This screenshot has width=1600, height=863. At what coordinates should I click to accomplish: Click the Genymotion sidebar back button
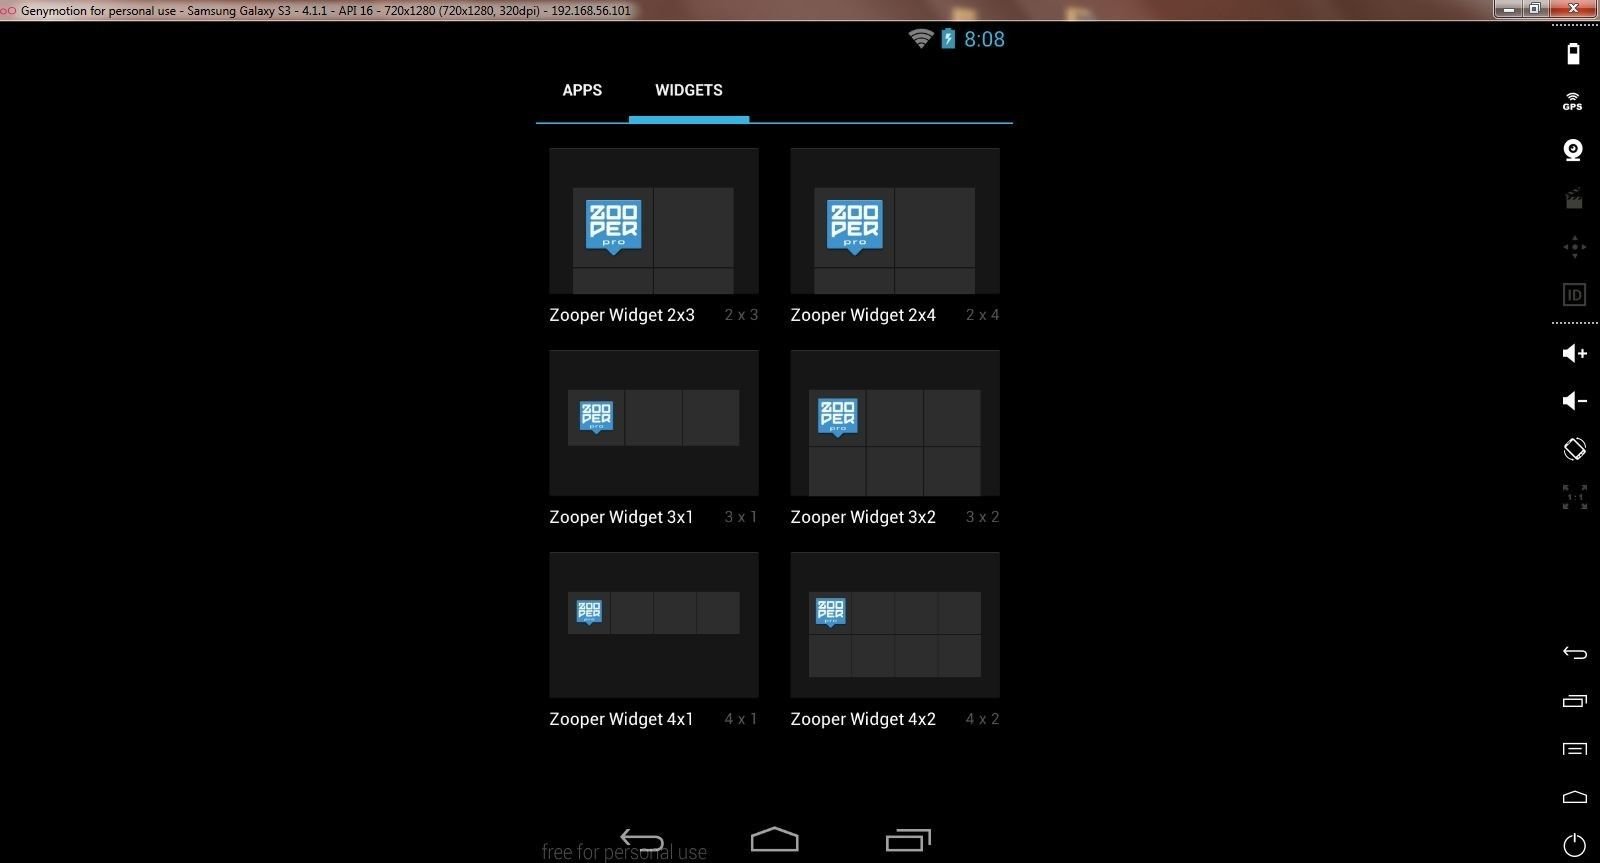pos(1575,653)
